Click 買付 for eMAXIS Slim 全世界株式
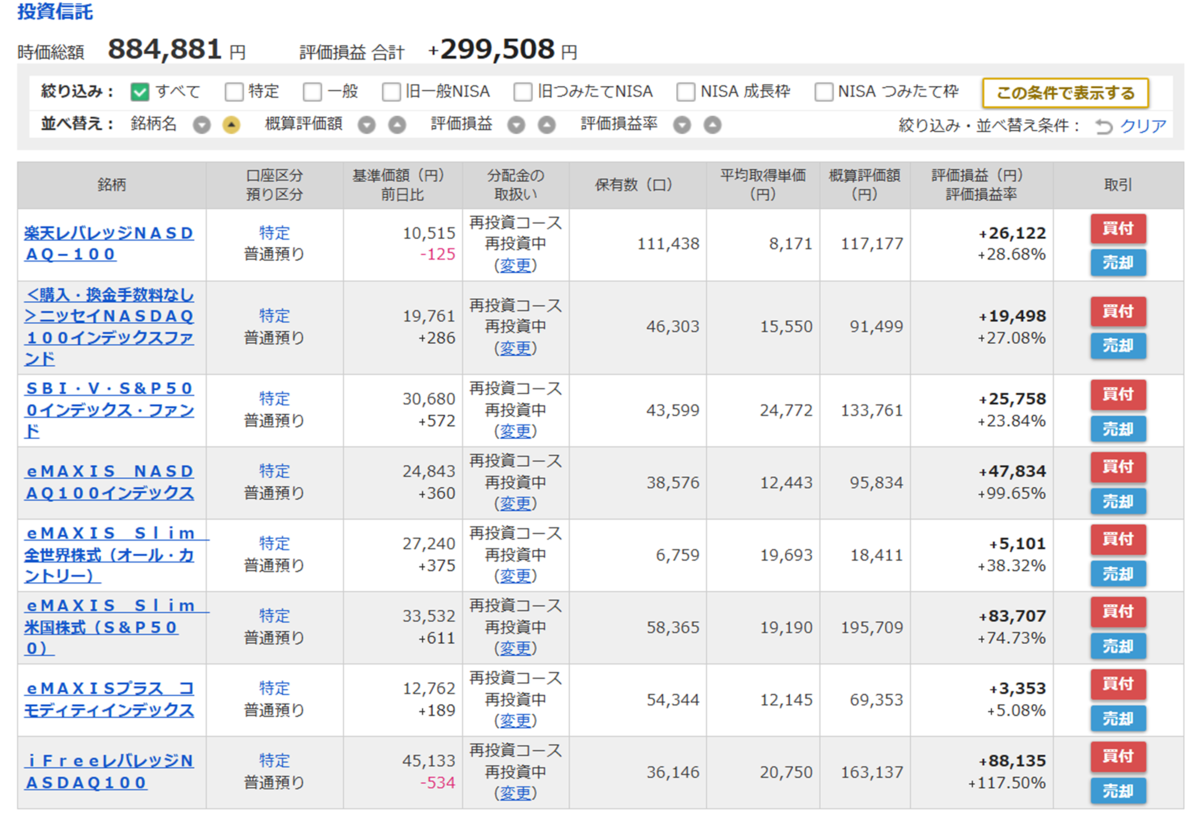The image size is (1200, 820). pyautogui.click(x=1118, y=539)
